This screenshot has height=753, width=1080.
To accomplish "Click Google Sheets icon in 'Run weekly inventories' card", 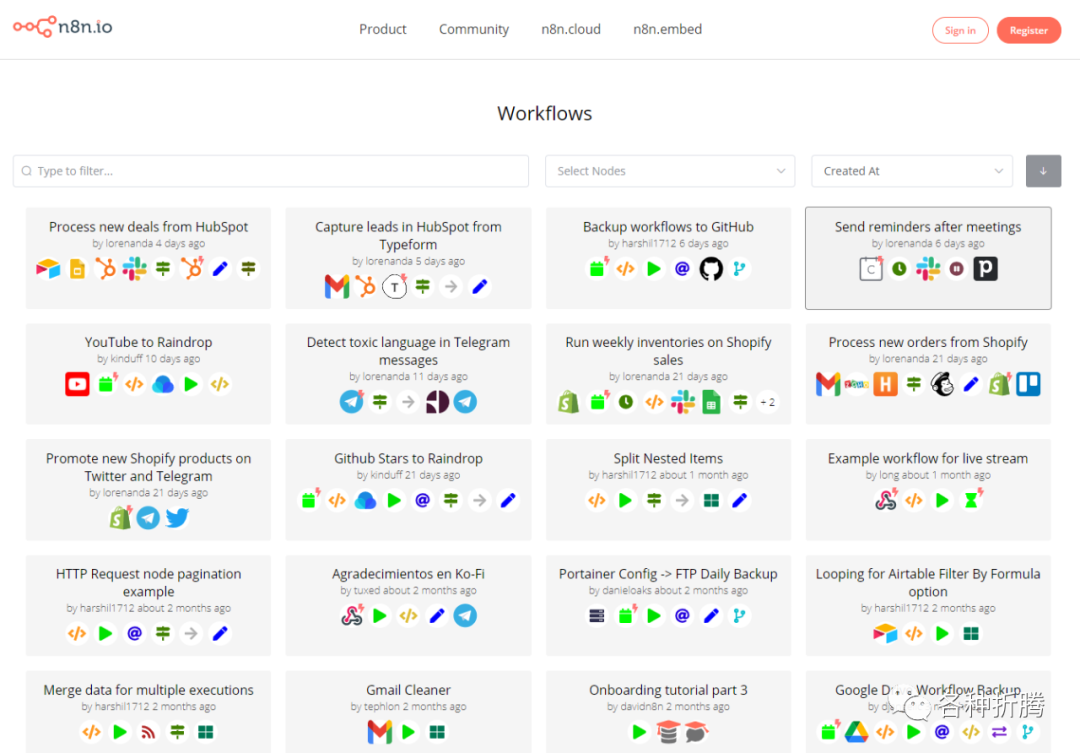I will click(711, 402).
